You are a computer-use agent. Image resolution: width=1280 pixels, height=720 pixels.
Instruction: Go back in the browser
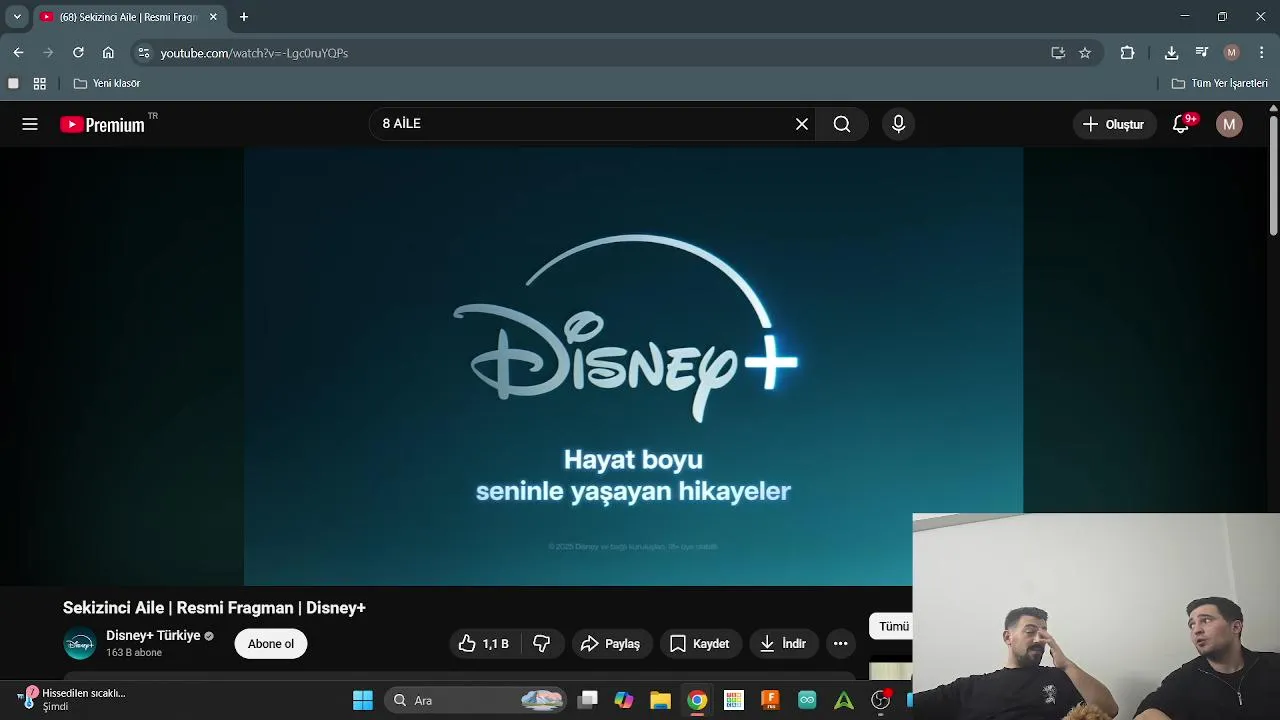click(x=18, y=53)
